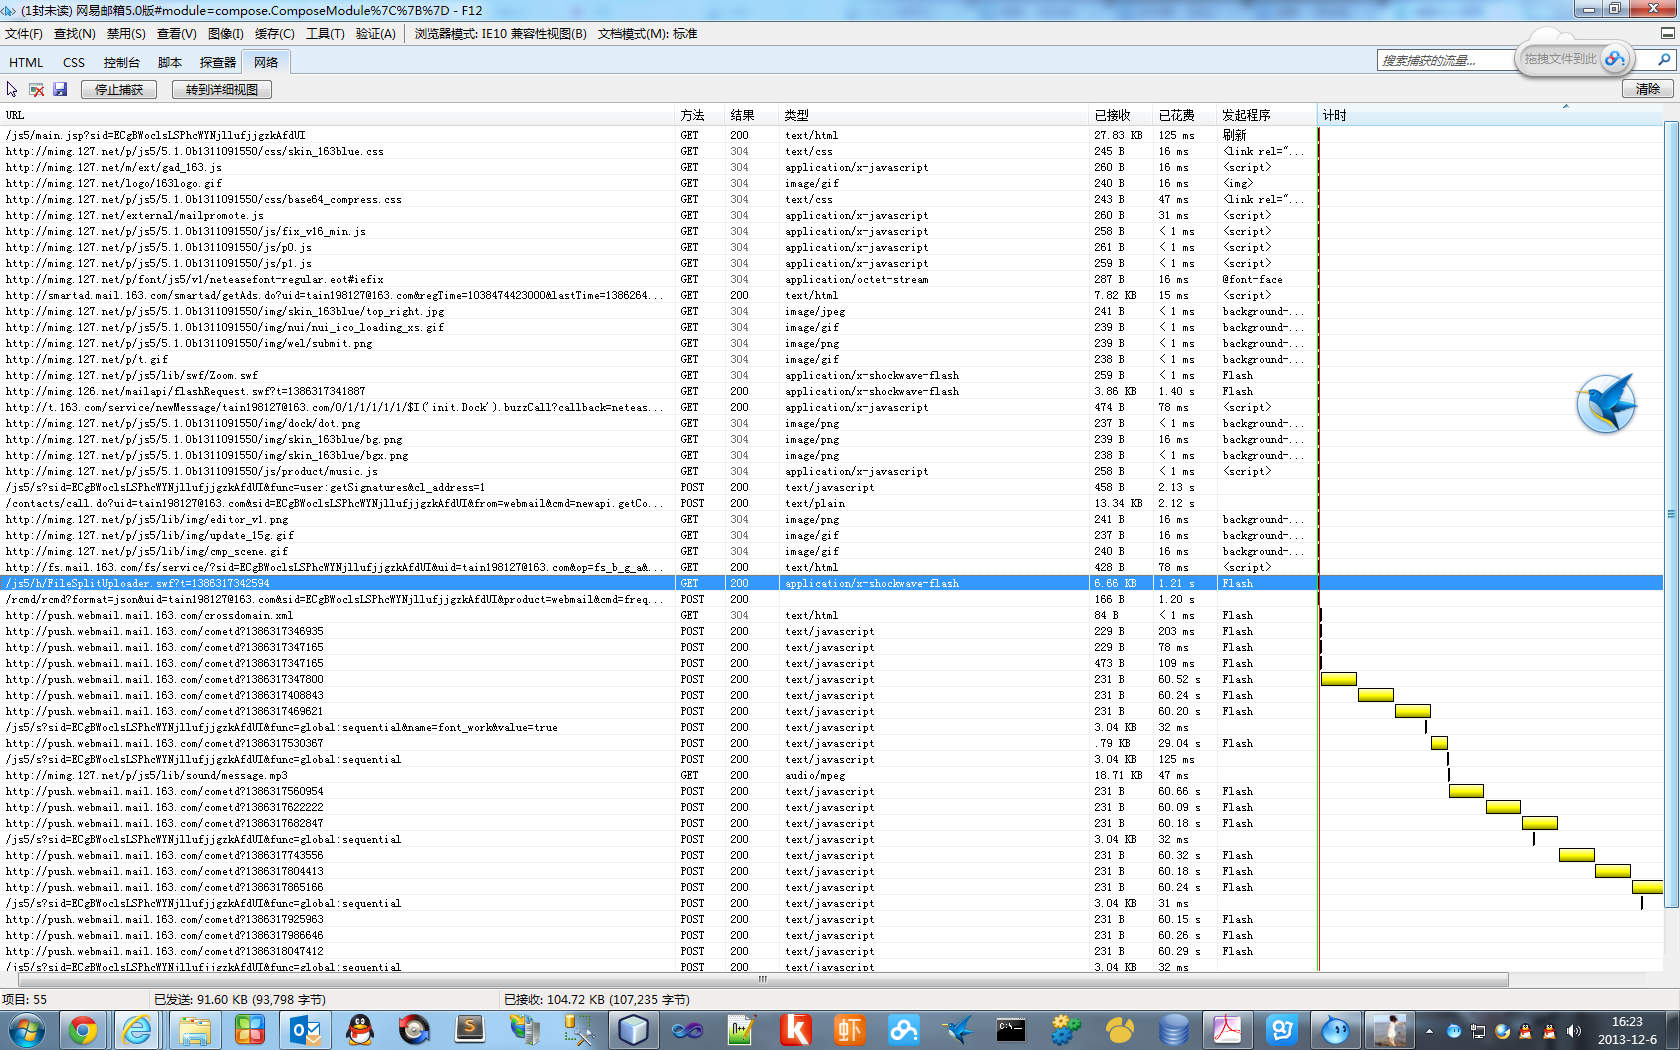Image resolution: width=1680 pixels, height=1050 pixels.
Task: Sort by the 类型 column header
Action: 935,115
